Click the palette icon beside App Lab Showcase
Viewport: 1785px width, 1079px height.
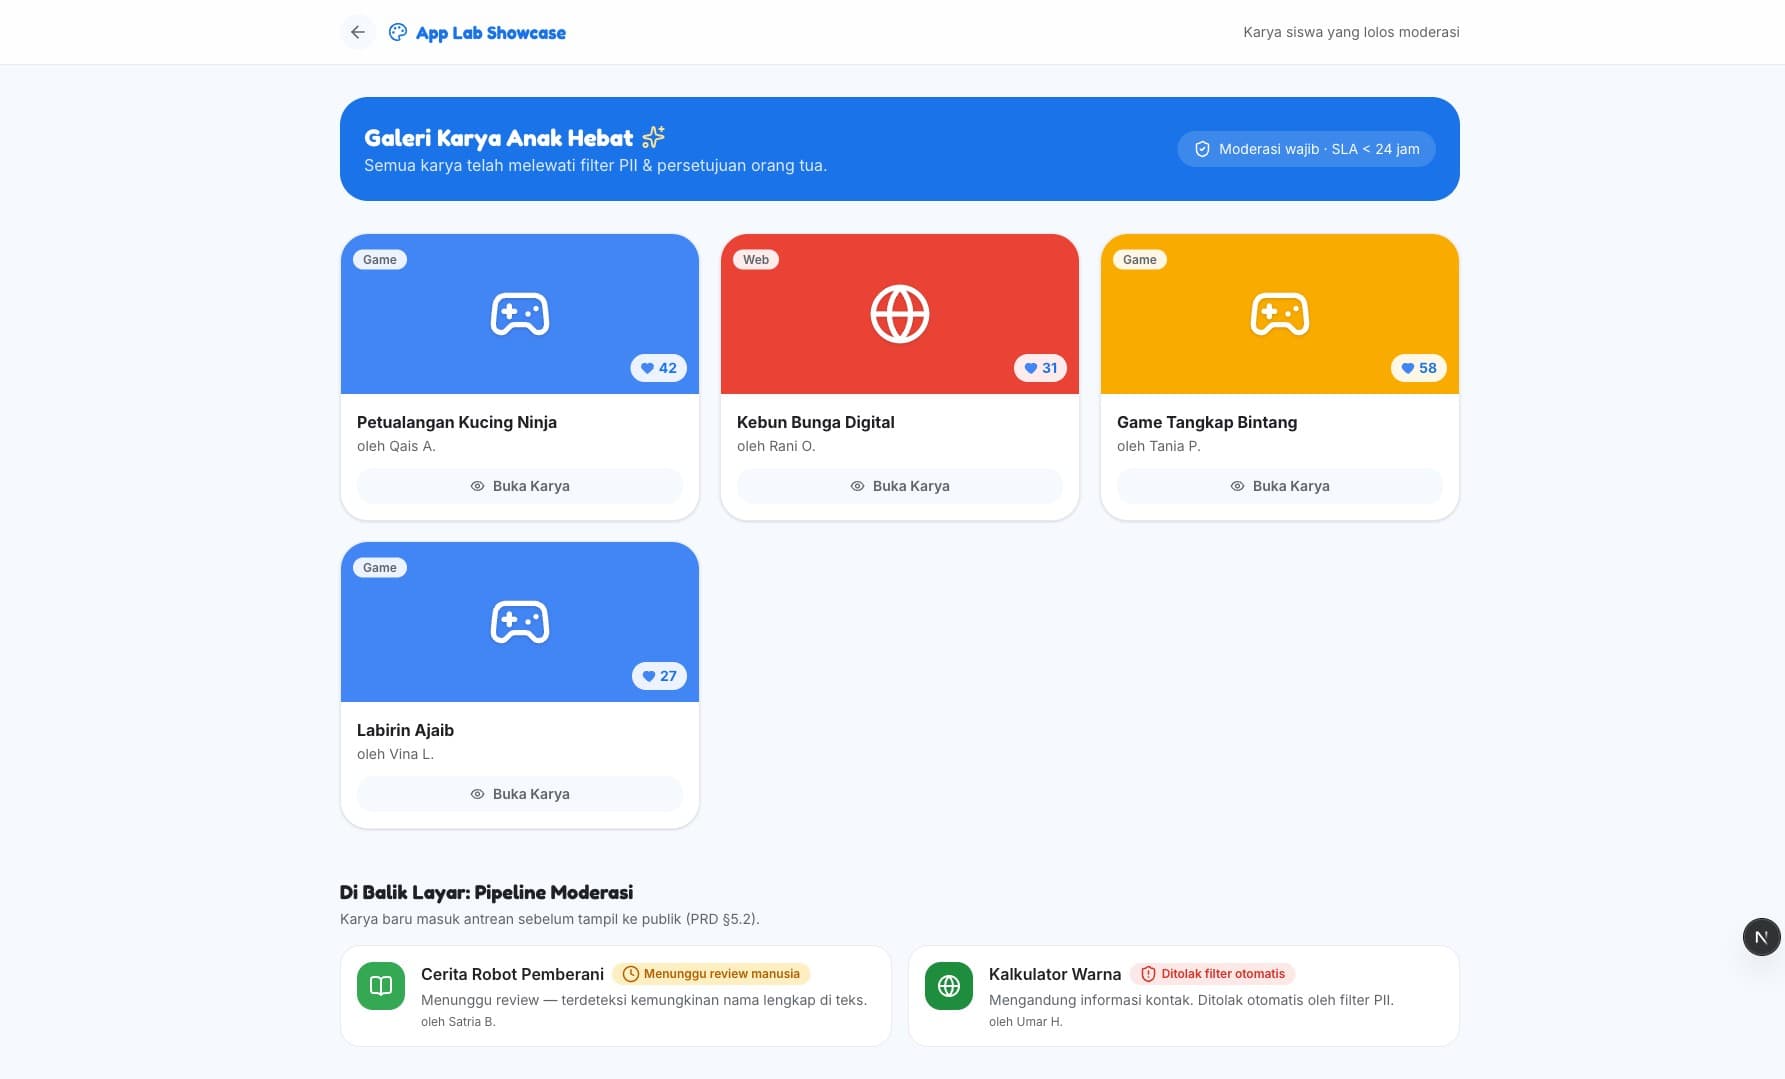[398, 32]
